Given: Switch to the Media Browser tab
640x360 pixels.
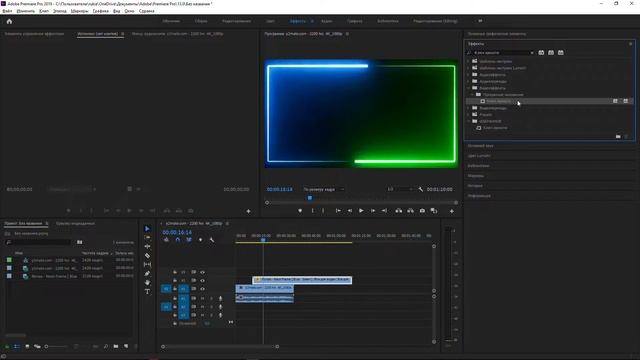Looking at the screenshot, I should [x=75, y=224].
